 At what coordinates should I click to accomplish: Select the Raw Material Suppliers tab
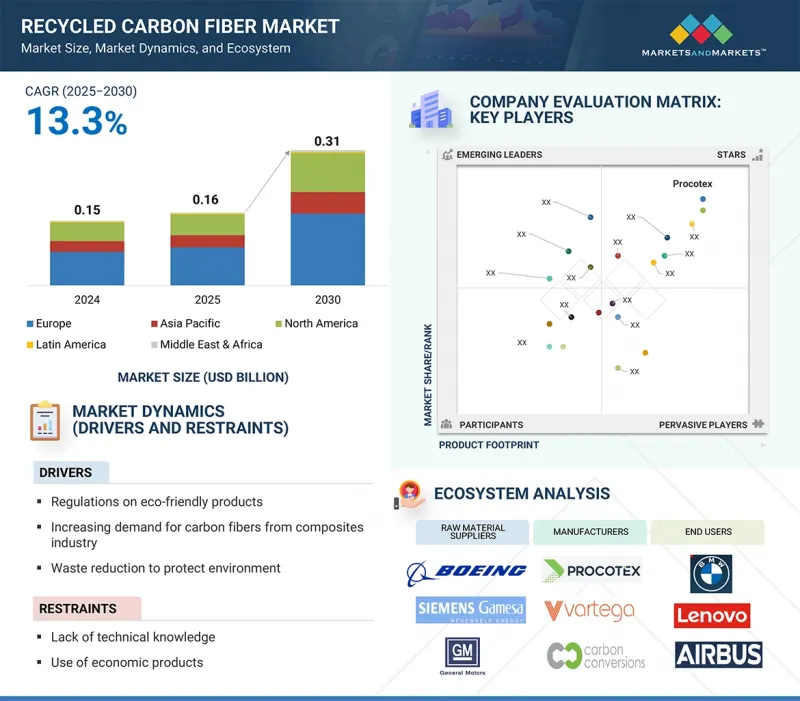pyautogui.click(x=472, y=532)
